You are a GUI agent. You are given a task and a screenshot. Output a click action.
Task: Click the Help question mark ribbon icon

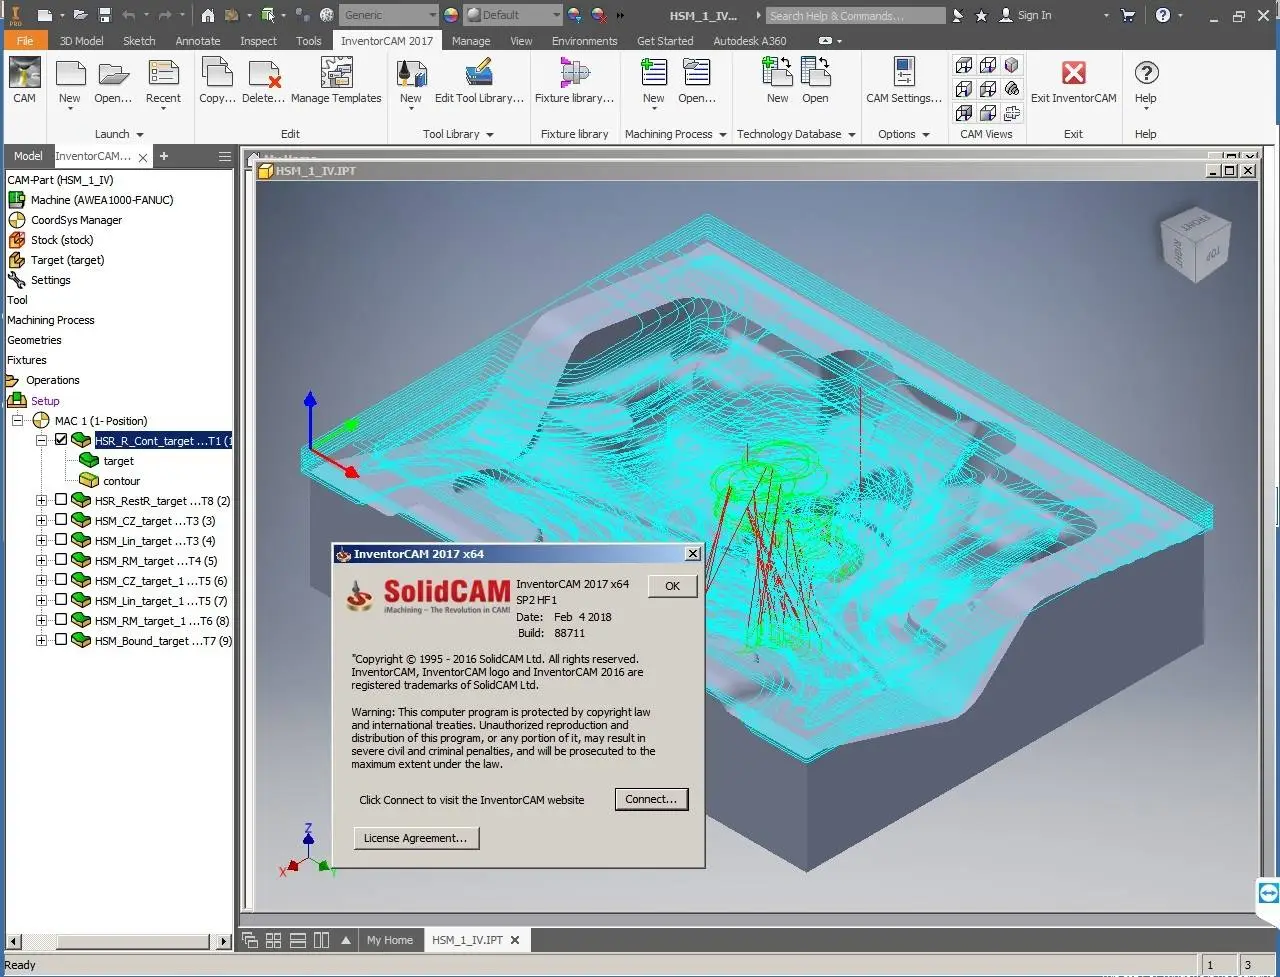(x=1146, y=73)
